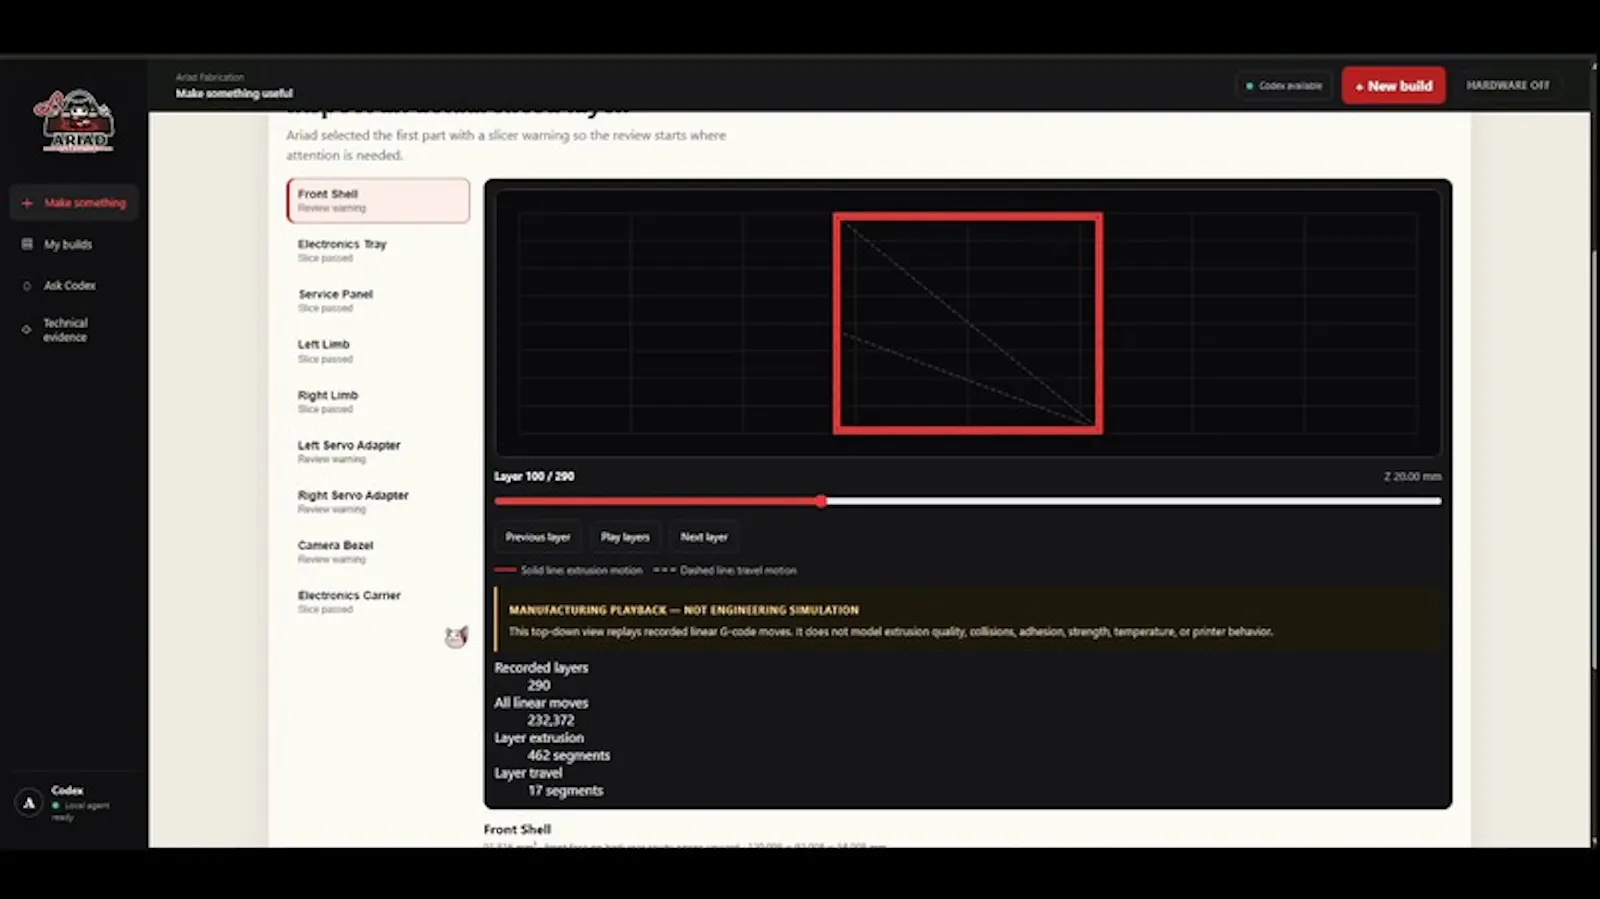The image size is (1600, 899).
Task: Click the Ariad logo in the sidebar
Action: coord(75,121)
